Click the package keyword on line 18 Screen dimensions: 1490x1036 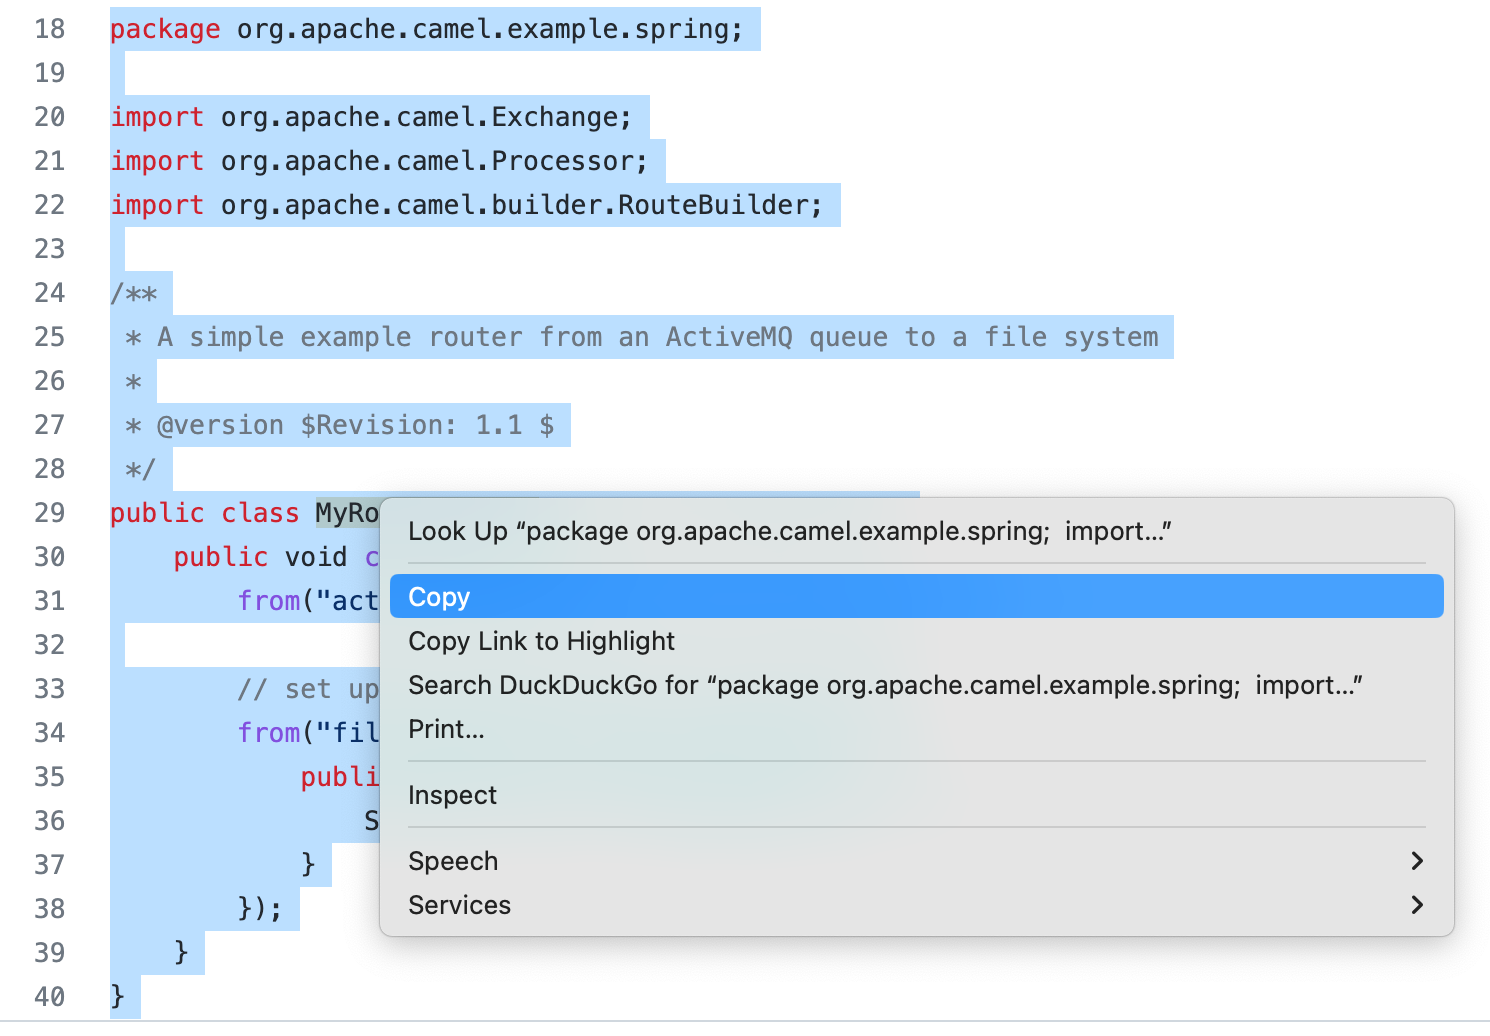[165, 29]
